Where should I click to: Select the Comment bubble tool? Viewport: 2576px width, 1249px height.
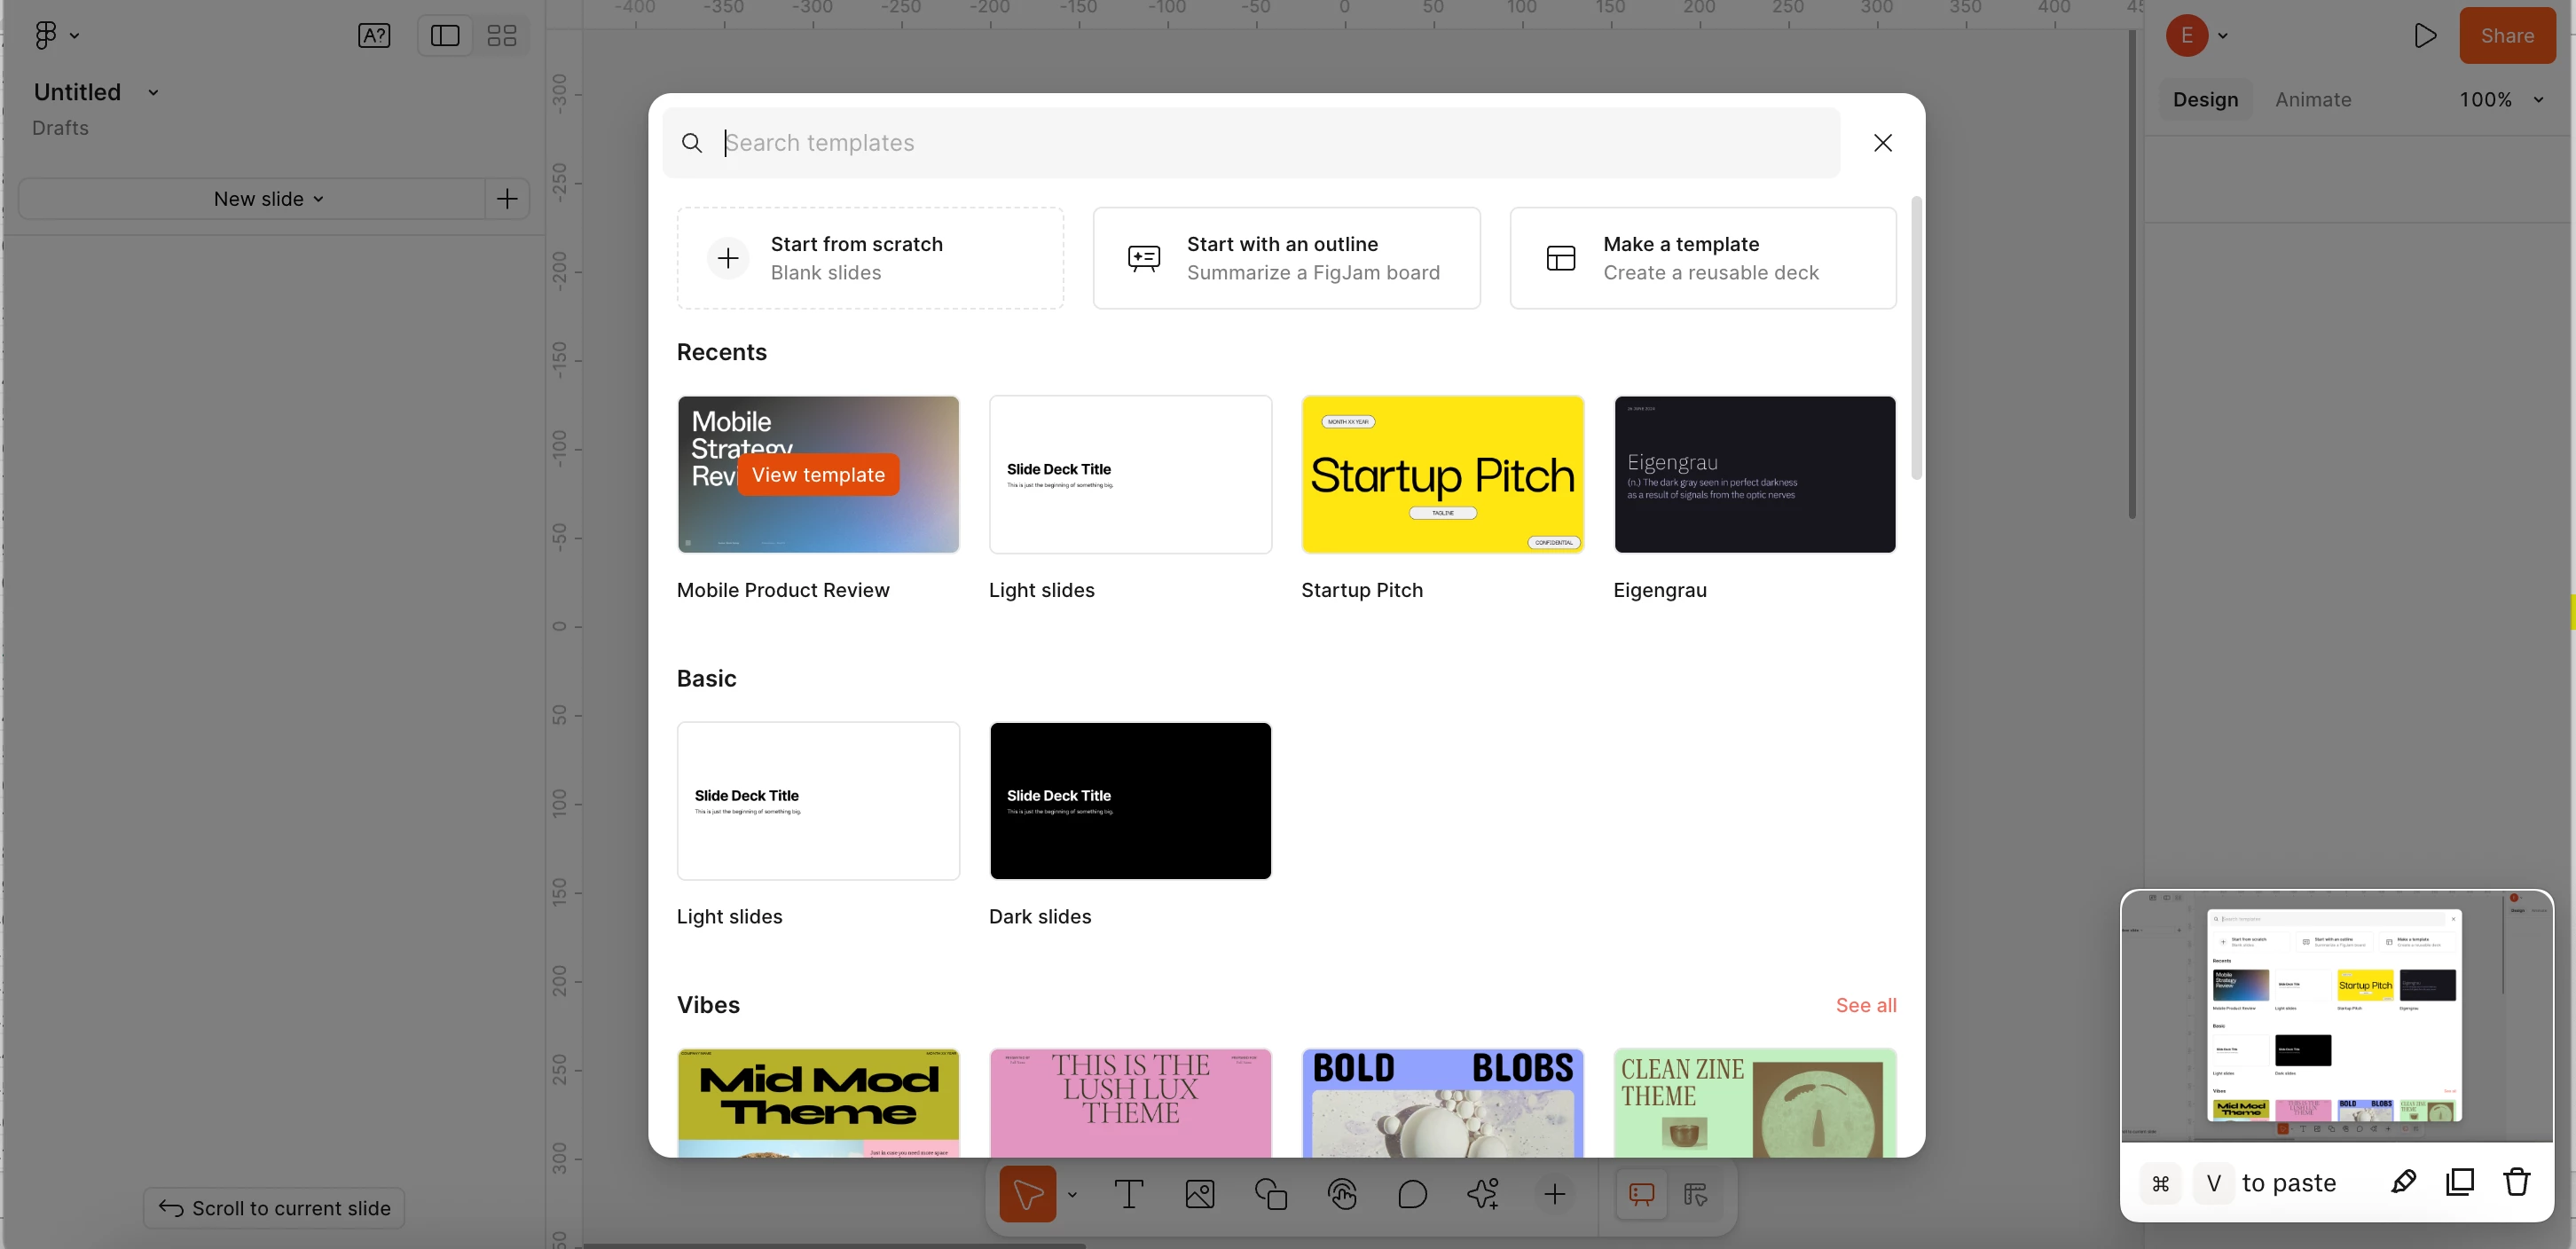tap(1412, 1194)
